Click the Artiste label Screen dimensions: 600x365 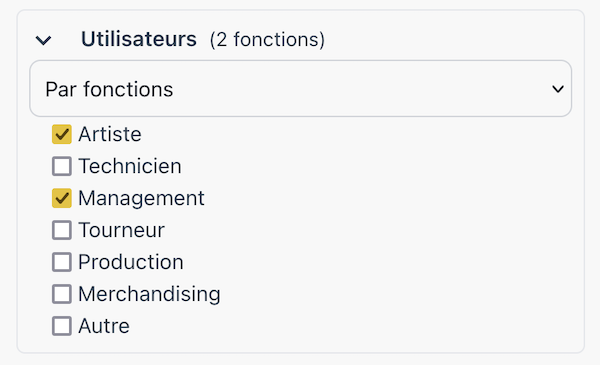click(110, 134)
